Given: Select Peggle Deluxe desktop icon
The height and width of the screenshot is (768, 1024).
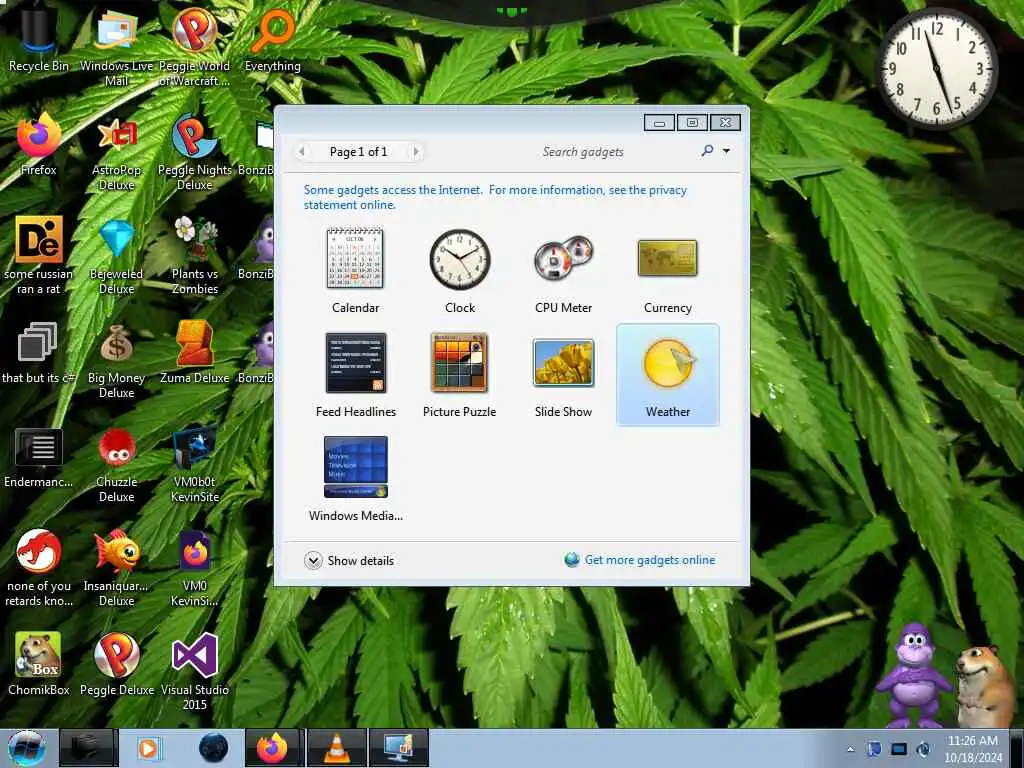Looking at the screenshot, I should 116,664.
